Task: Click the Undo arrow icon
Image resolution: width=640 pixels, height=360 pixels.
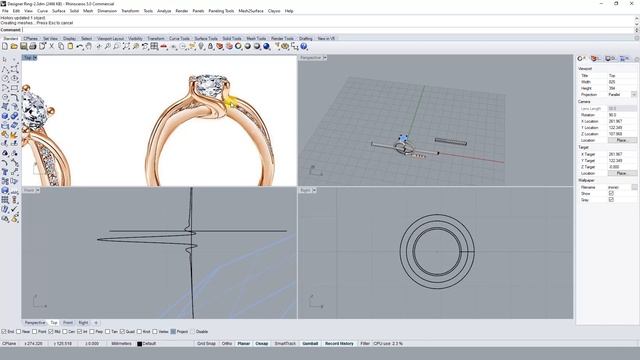Action: pos(80,47)
